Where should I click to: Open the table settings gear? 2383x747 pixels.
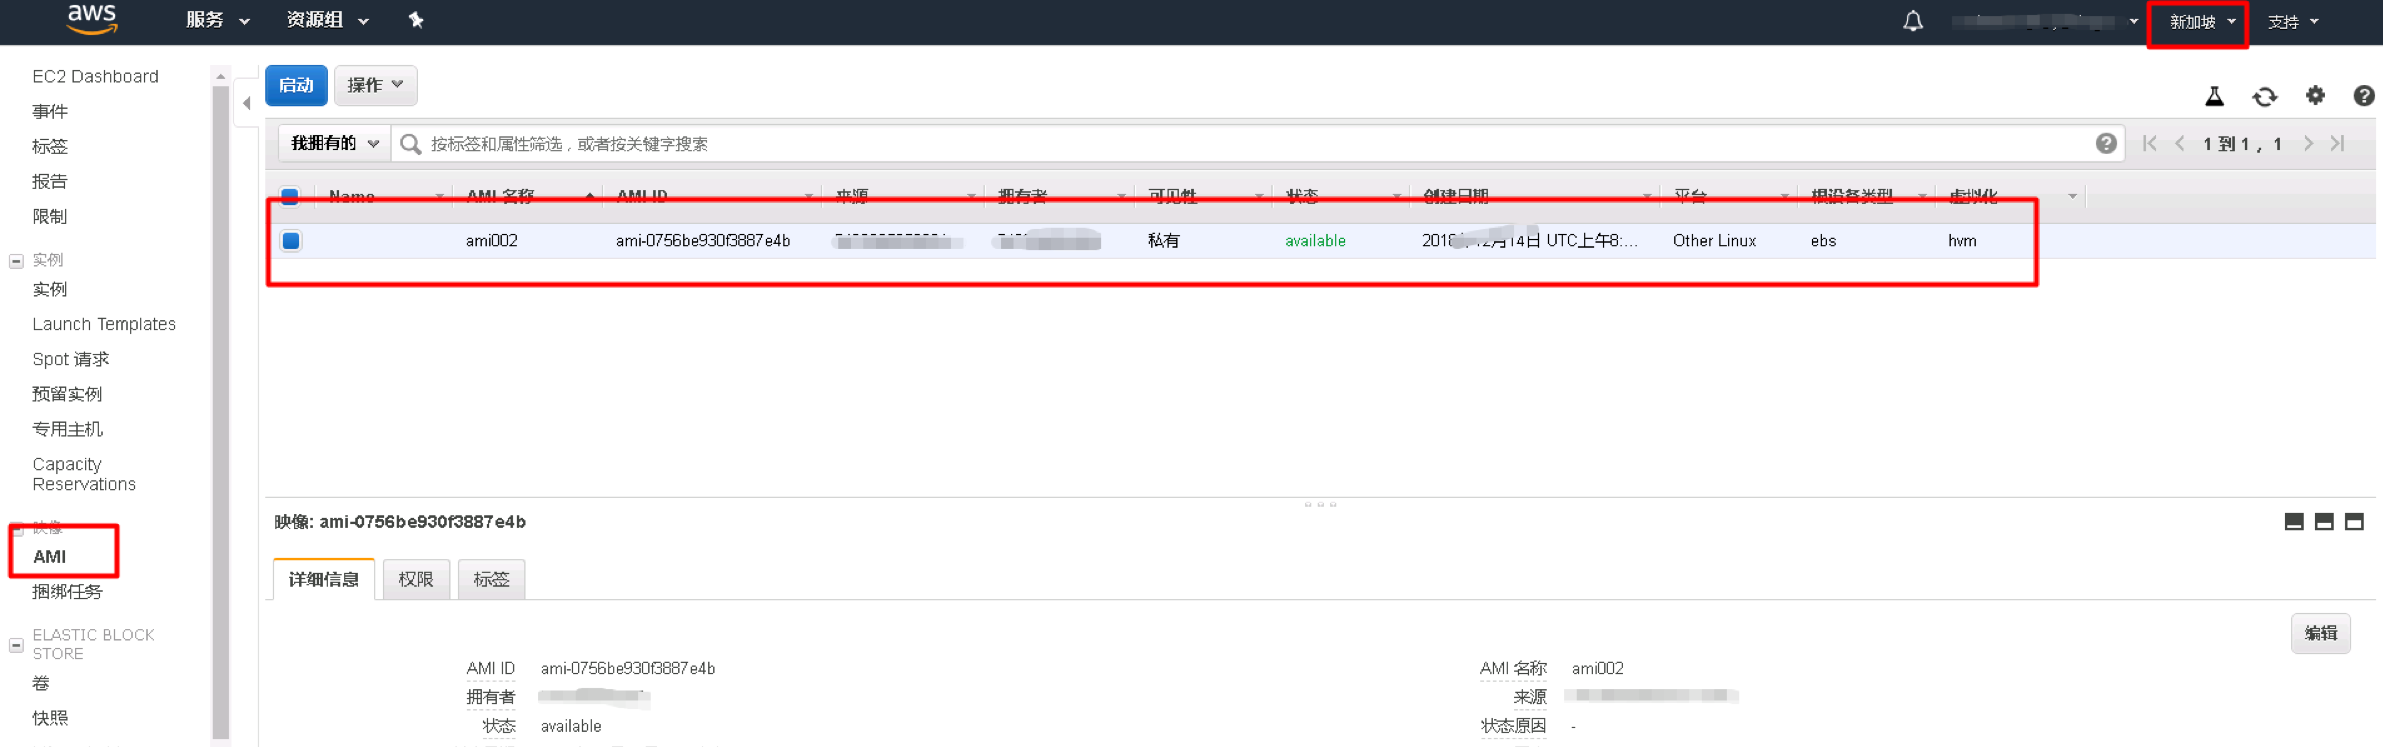2314,96
